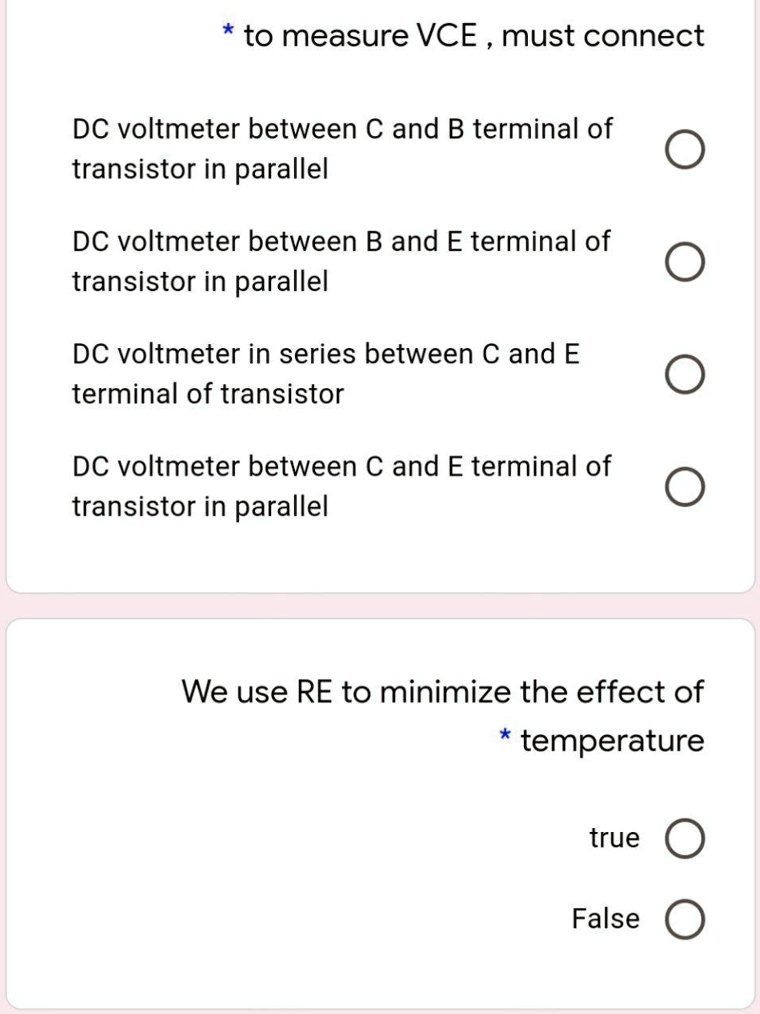The height and width of the screenshot is (1014, 760).
Task: Pick the 'DC voltmeter between C and E in parallel' option
Action: pos(684,488)
